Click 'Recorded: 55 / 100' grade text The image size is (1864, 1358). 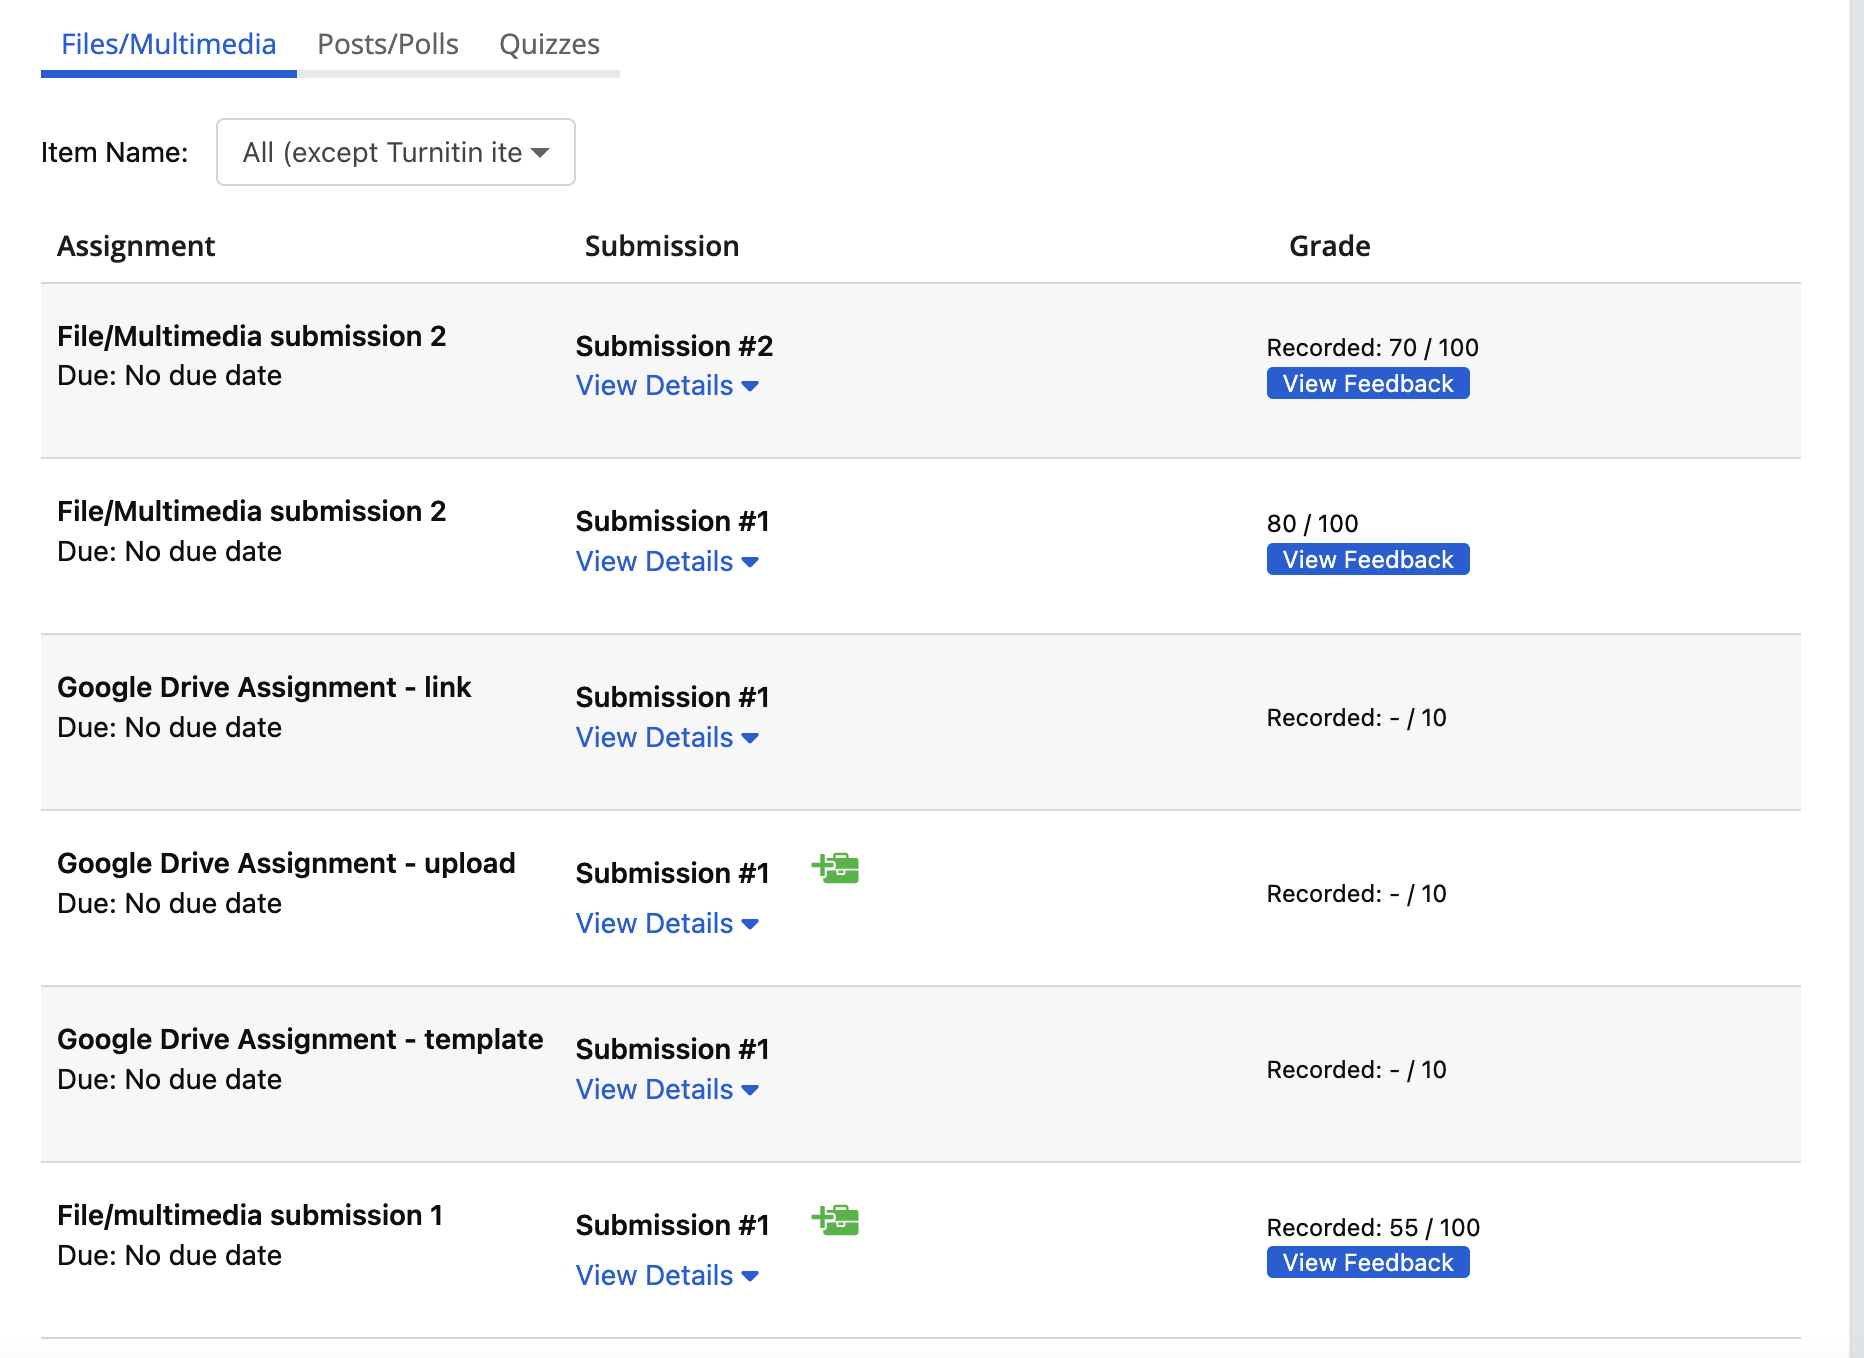tap(1373, 1228)
